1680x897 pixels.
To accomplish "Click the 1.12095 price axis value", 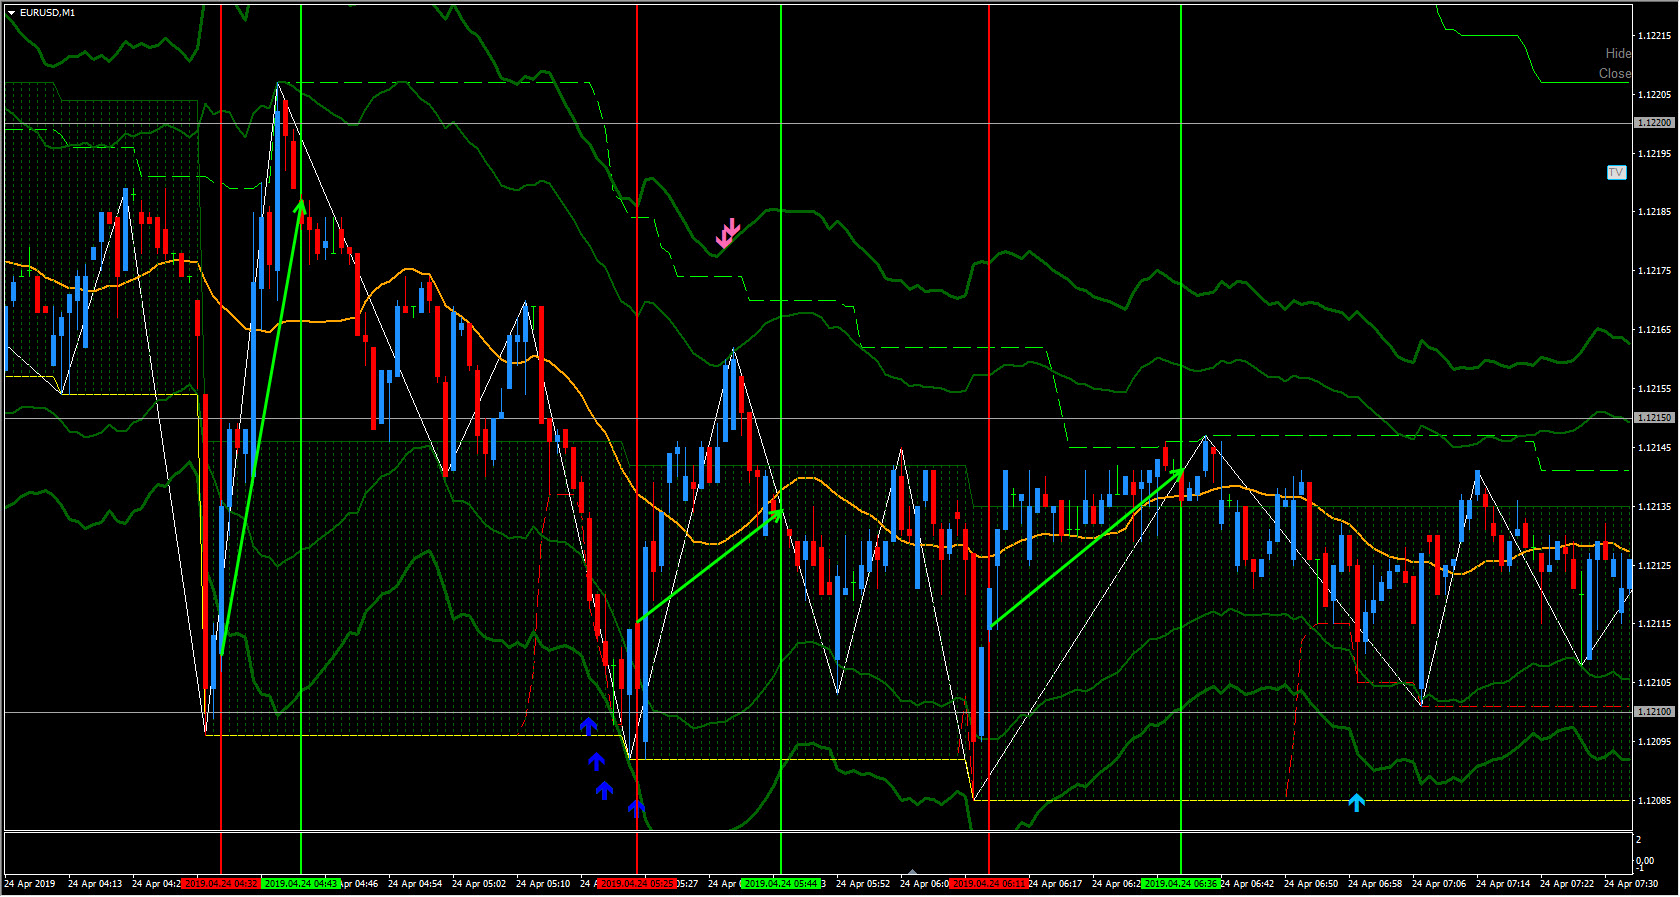I will 1654,742.
